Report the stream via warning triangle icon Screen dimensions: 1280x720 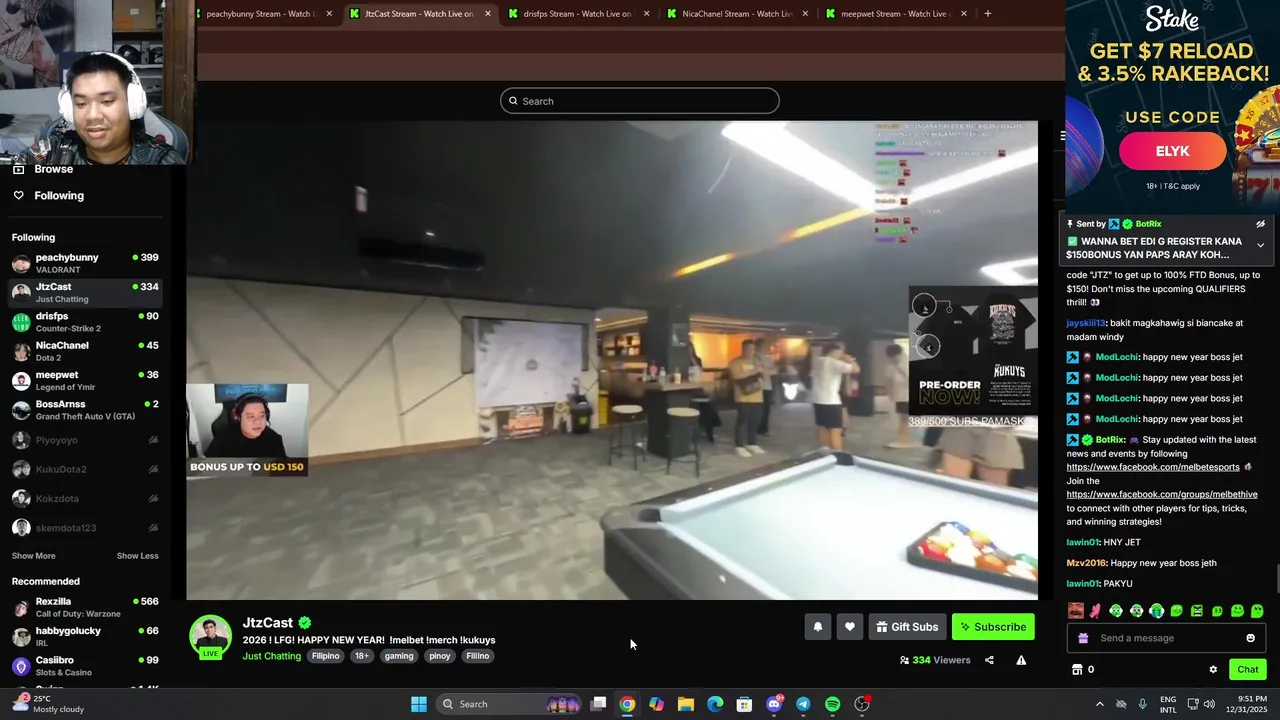pyautogui.click(x=1021, y=660)
